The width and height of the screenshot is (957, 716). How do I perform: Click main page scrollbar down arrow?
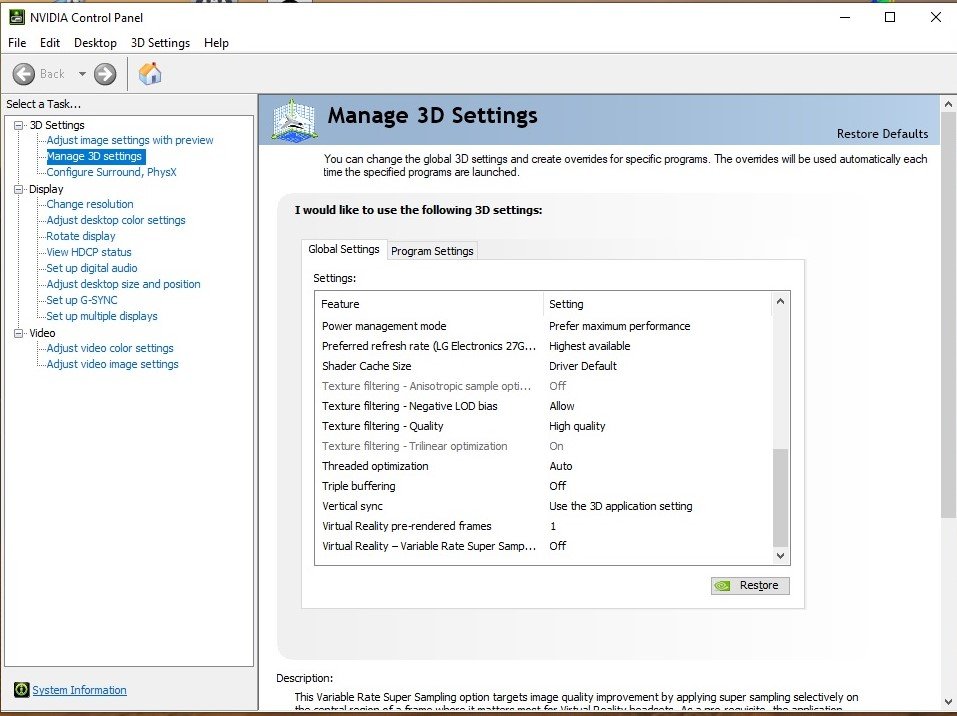(x=948, y=702)
